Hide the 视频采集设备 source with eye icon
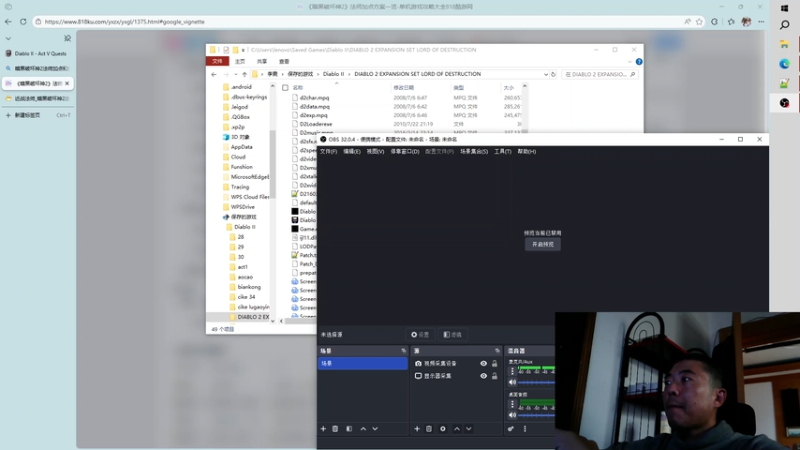The width and height of the screenshot is (800, 450). tap(483, 364)
